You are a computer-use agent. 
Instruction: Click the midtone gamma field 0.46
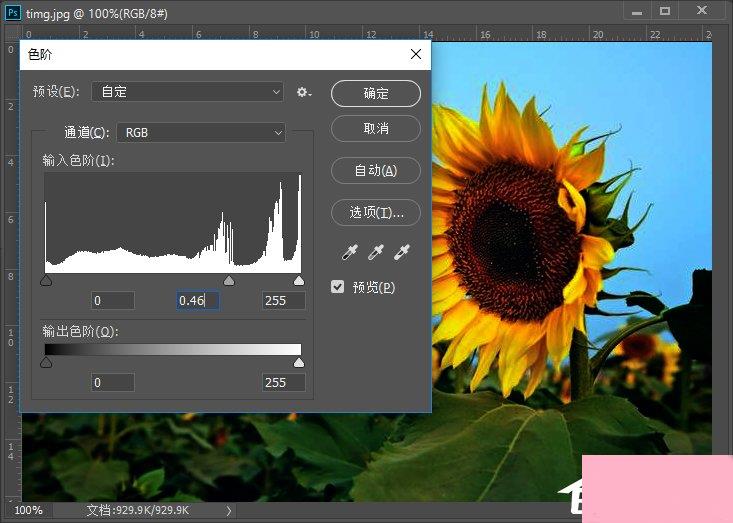coord(198,301)
